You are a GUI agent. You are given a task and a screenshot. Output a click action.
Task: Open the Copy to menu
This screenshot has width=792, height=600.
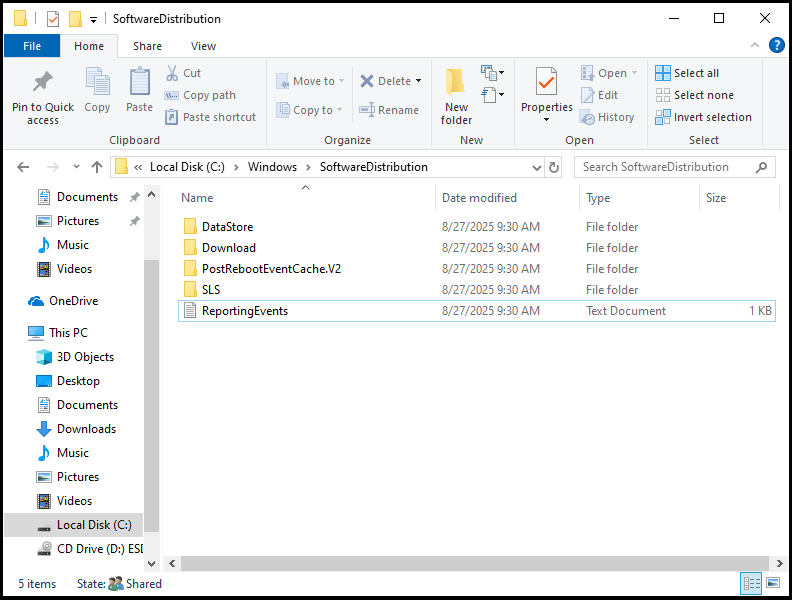(x=309, y=110)
